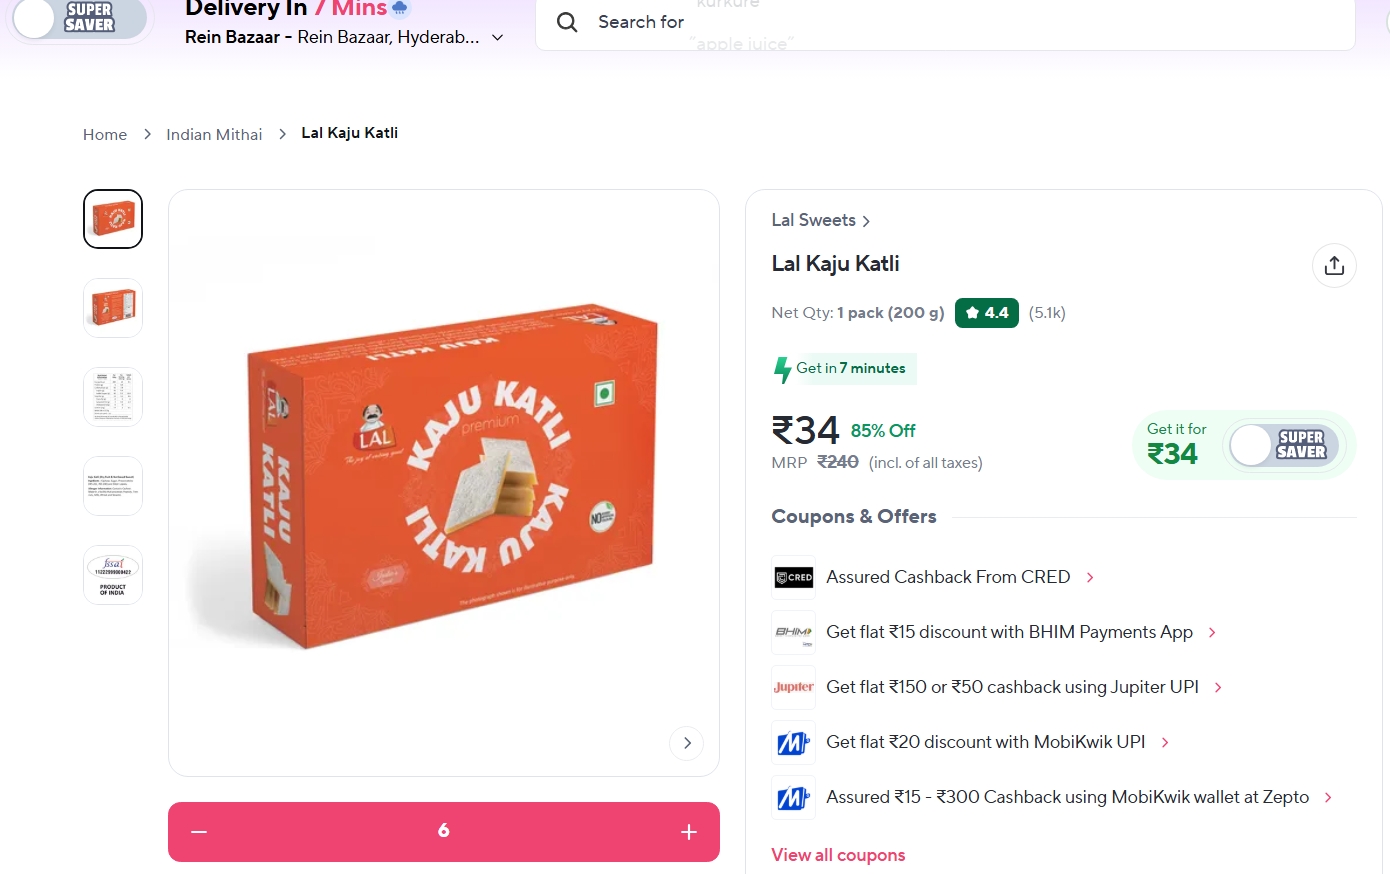Click the search magnifier icon
Image resolution: width=1390 pixels, height=874 pixels.
(x=567, y=22)
